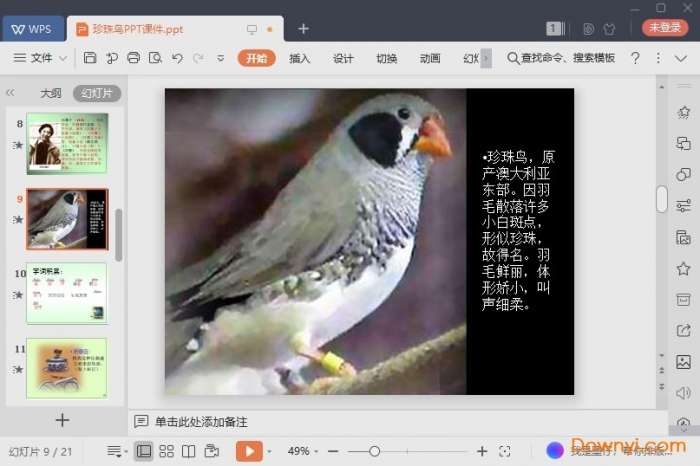This screenshot has width=700, height=466.
Task: Open the share icon in right sidebar
Action: click(683, 330)
